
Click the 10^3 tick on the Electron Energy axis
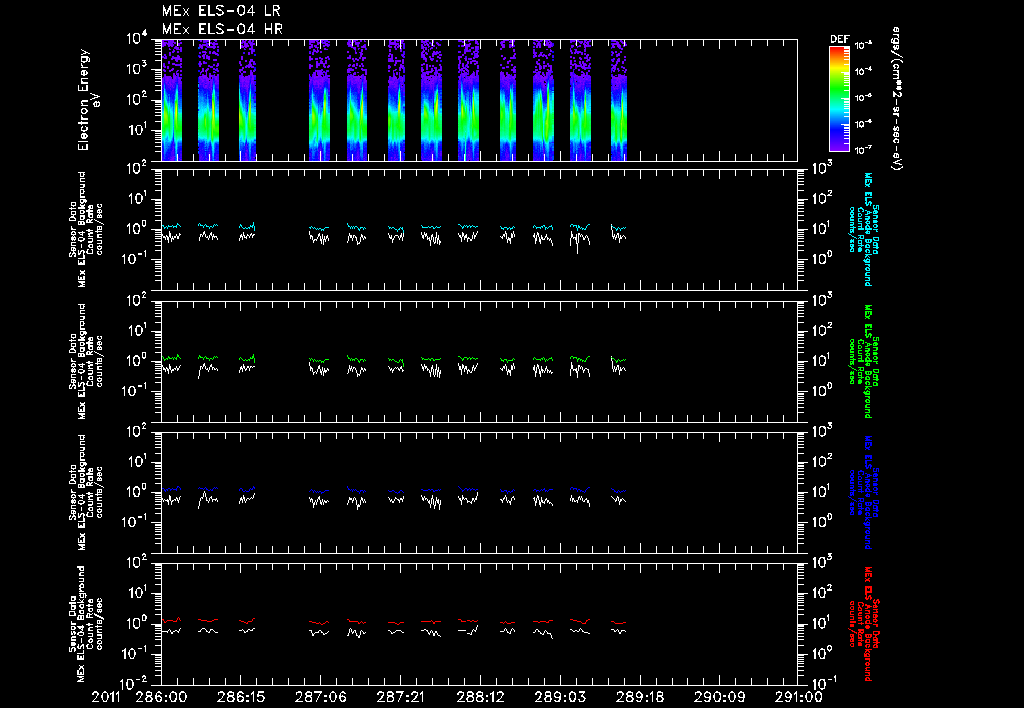pos(138,70)
